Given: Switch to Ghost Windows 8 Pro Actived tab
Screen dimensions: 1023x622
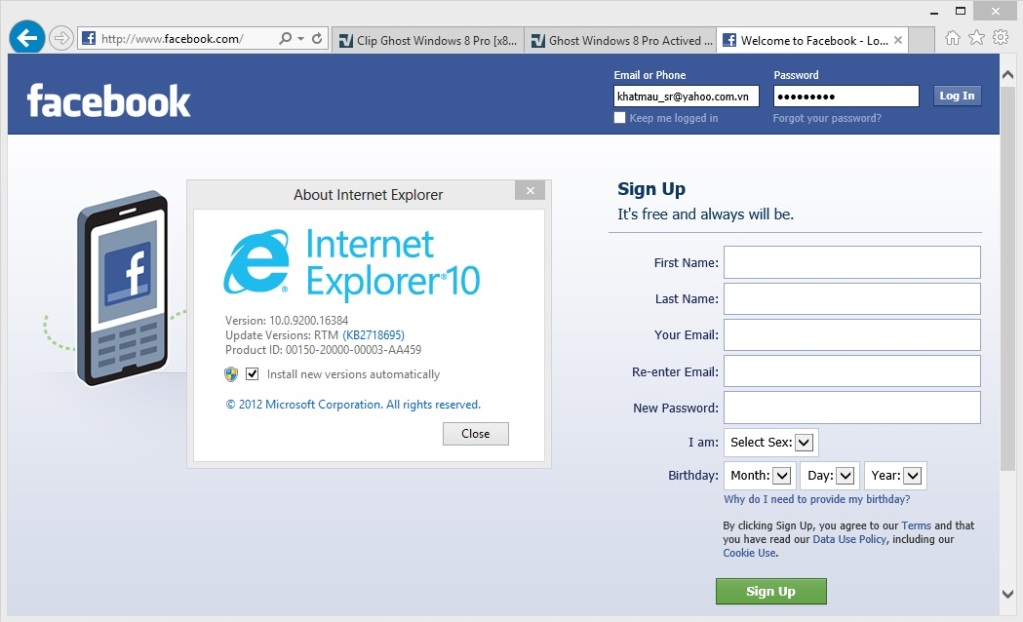Looking at the screenshot, I should click(x=622, y=40).
